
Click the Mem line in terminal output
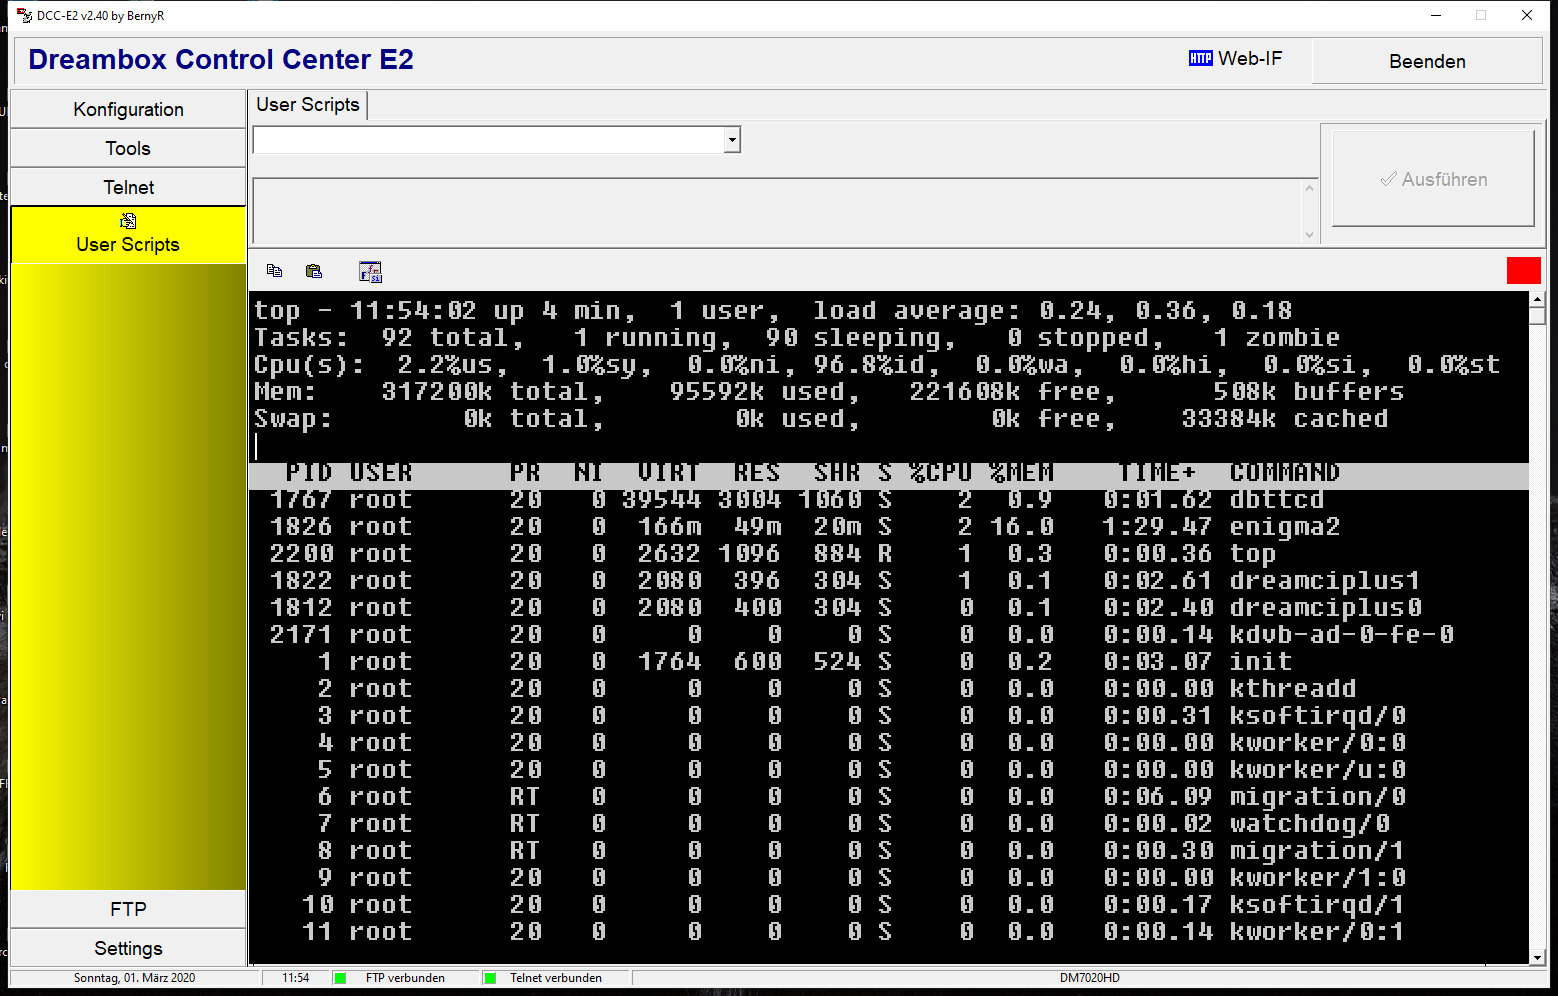pos(829,392)
